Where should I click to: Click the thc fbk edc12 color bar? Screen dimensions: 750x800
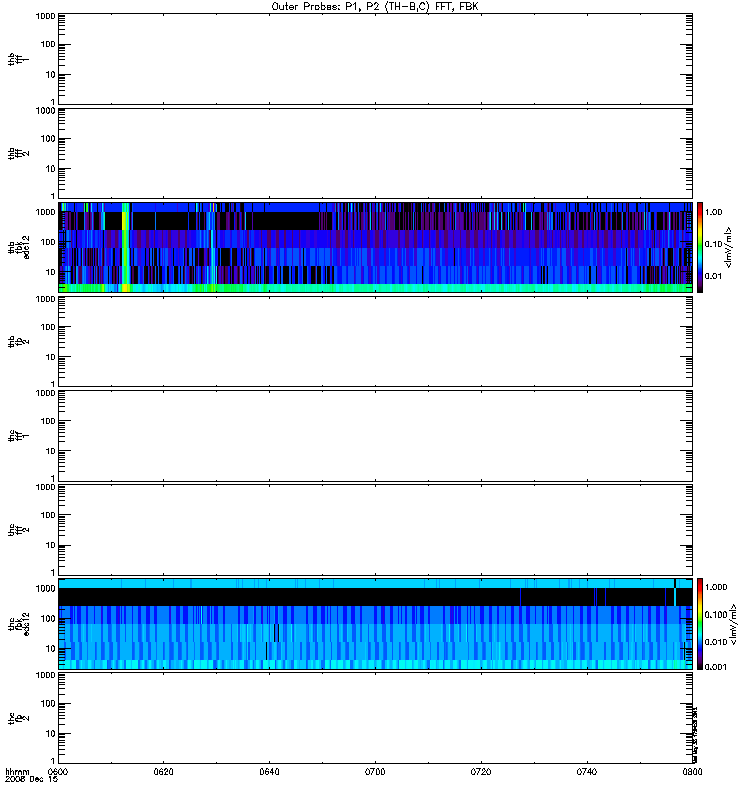coord(700,624)
